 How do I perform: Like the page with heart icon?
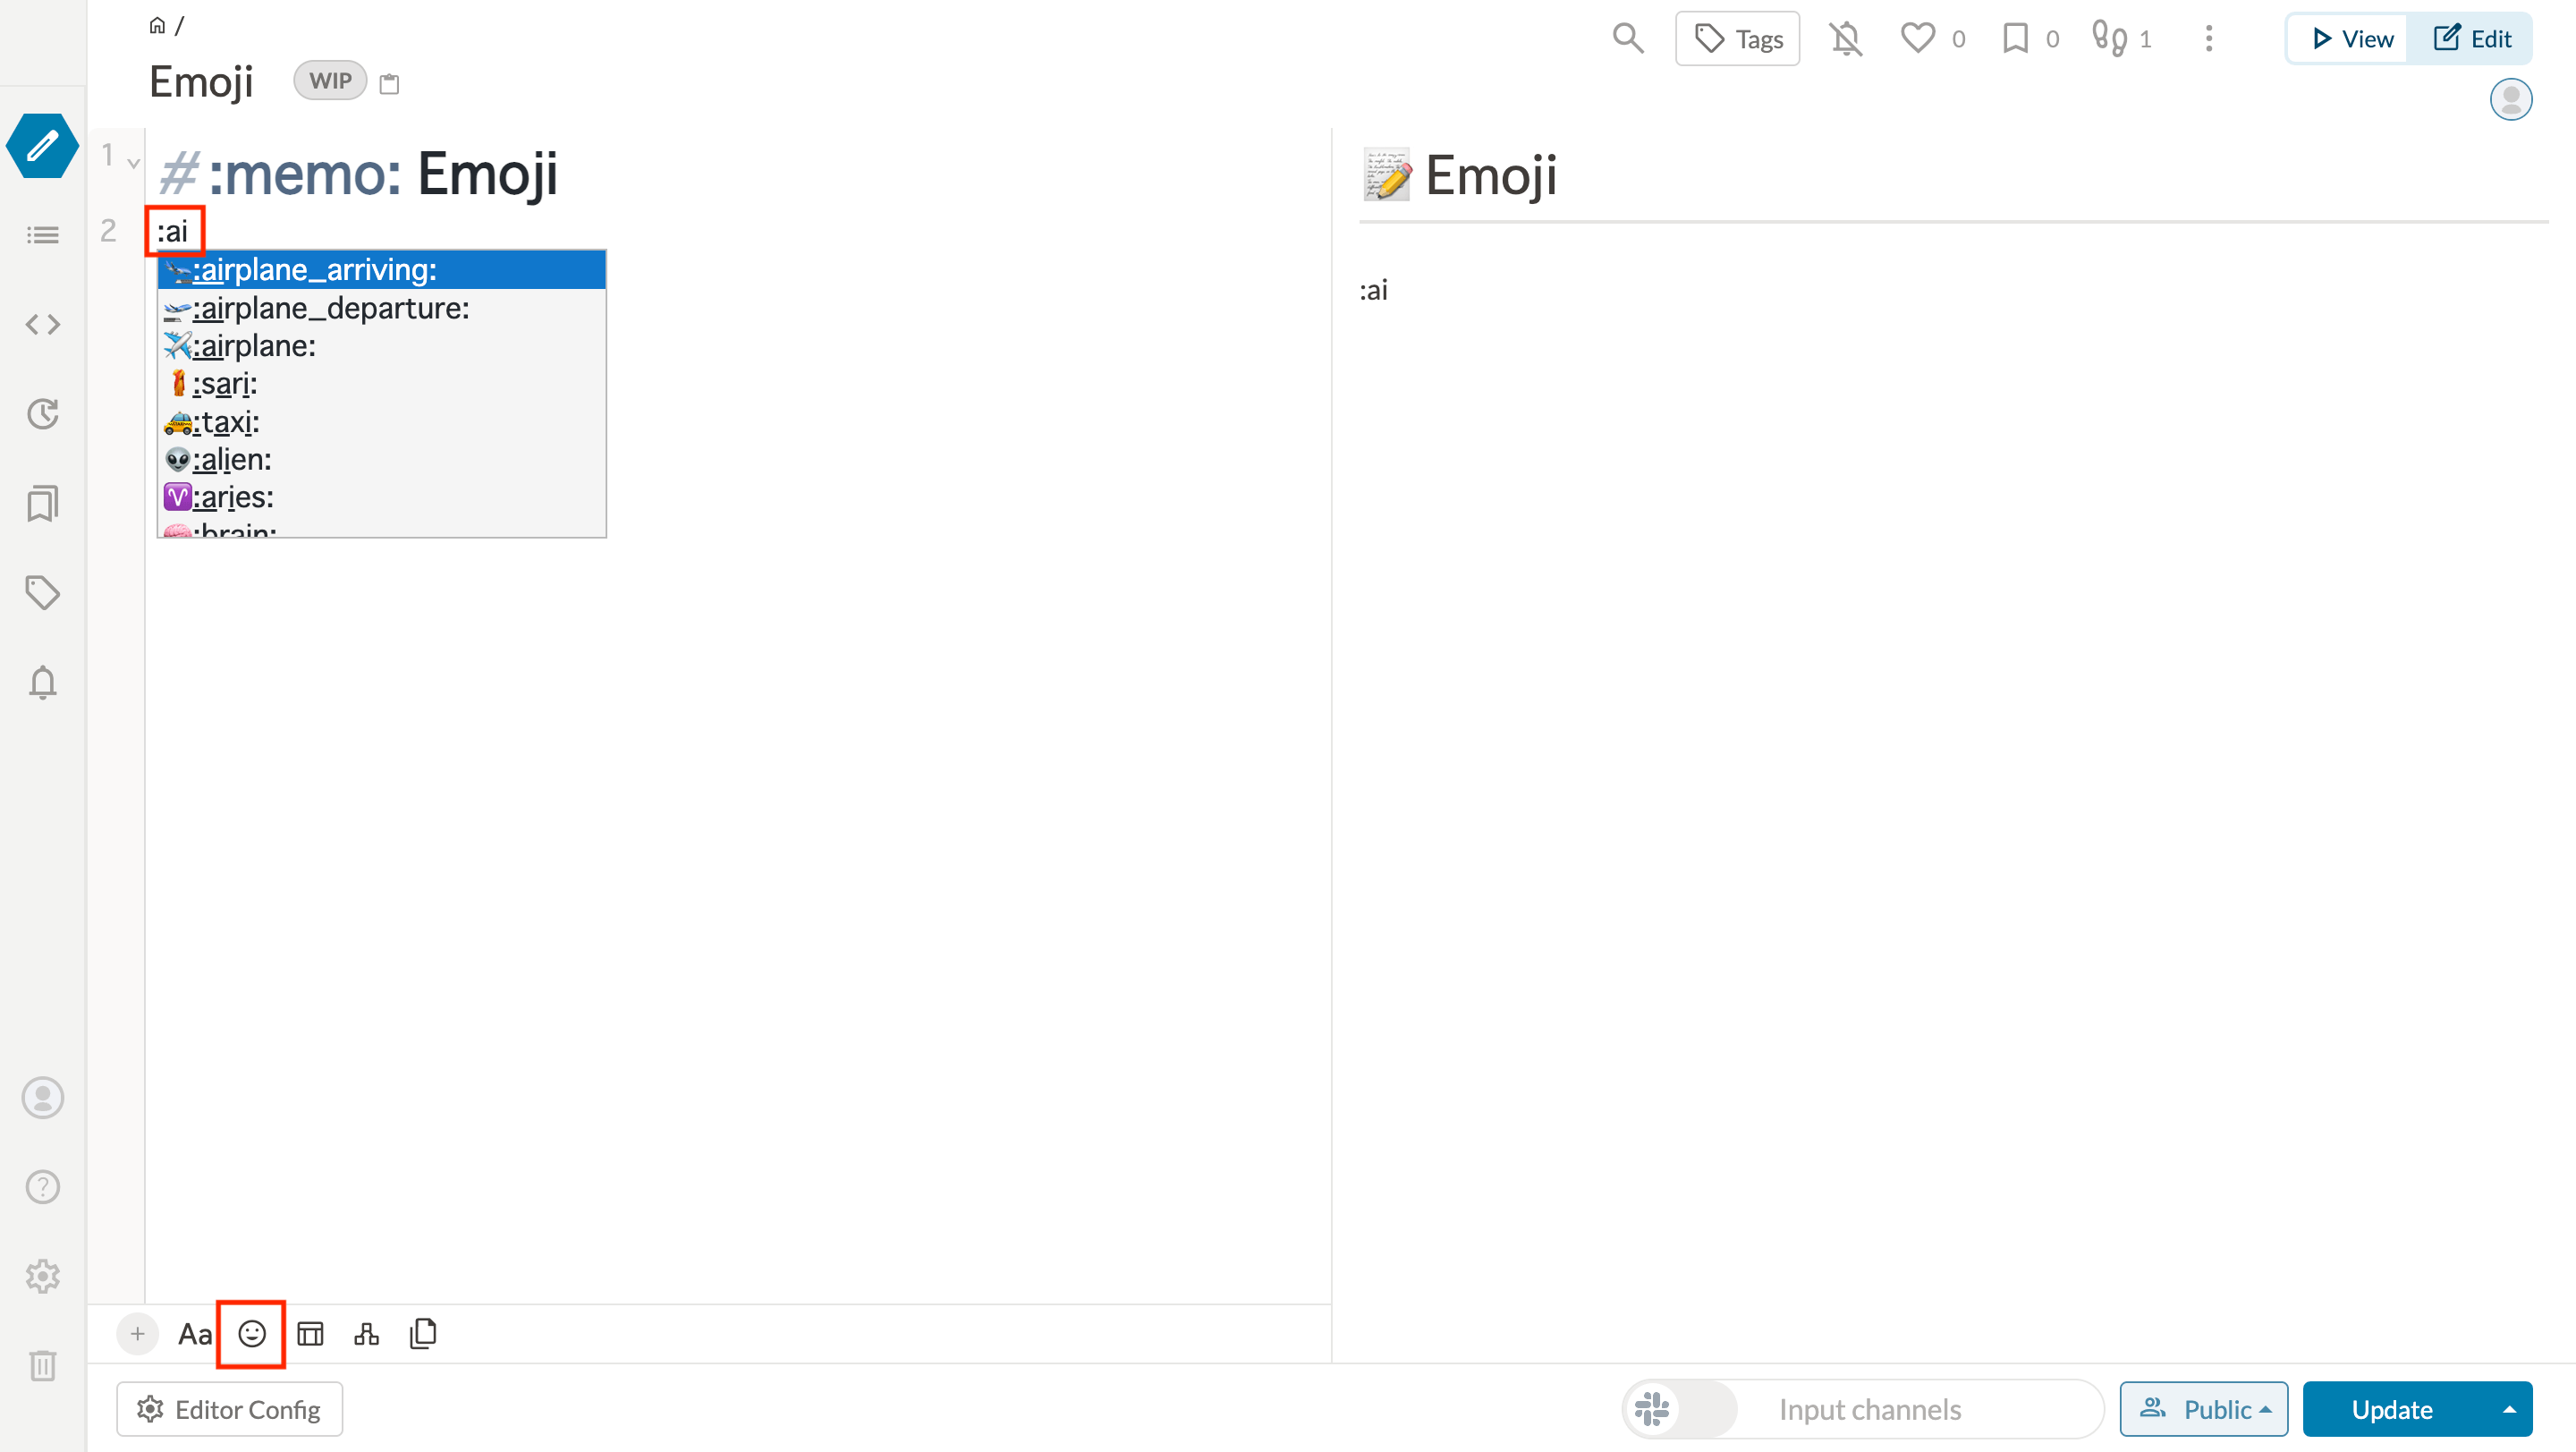pos(1918,39)
